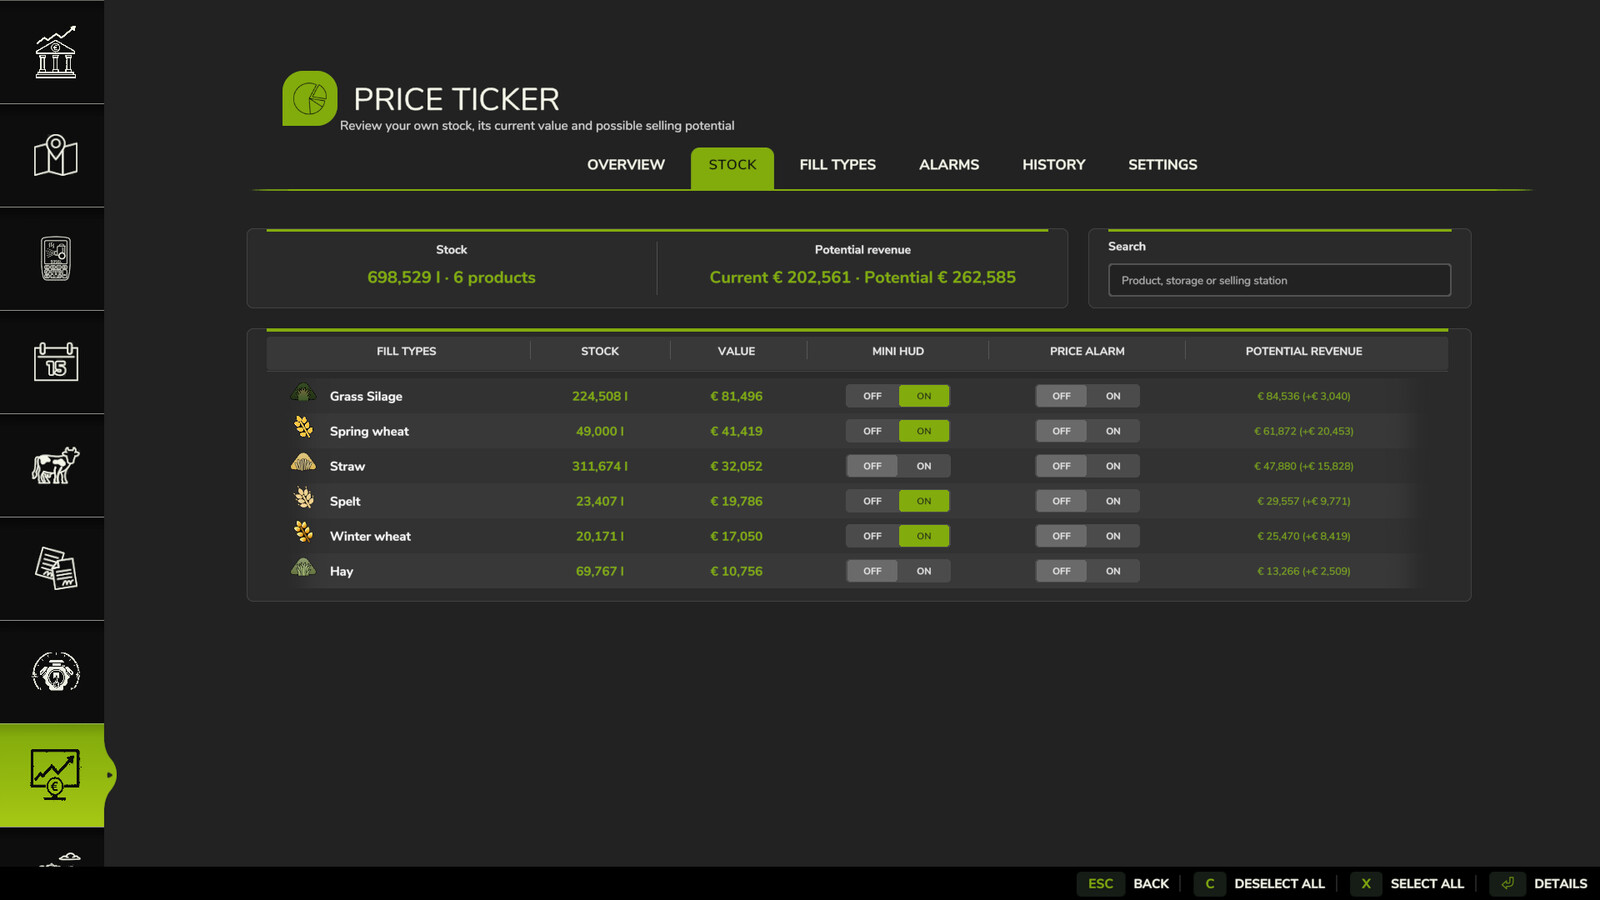Switch to the Fill Types tab
1600x900 pixels.
click(x=837, y=165)
